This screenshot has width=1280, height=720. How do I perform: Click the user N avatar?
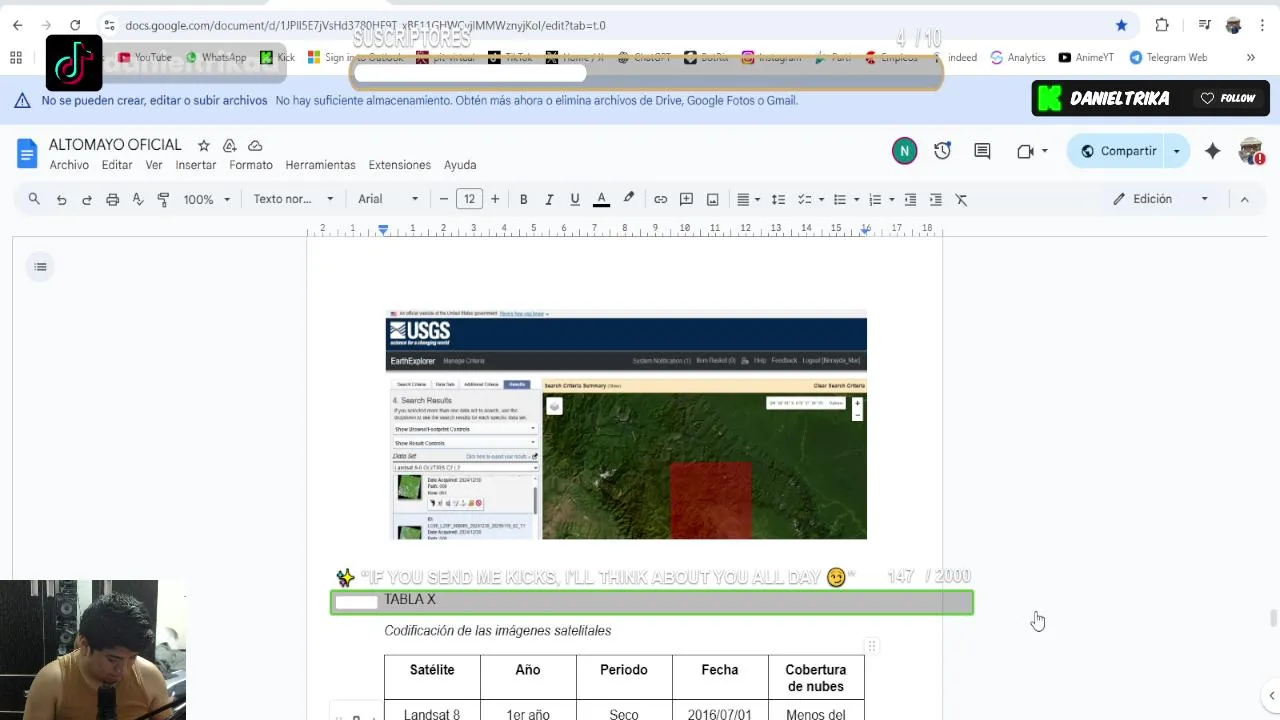point(904,151)
